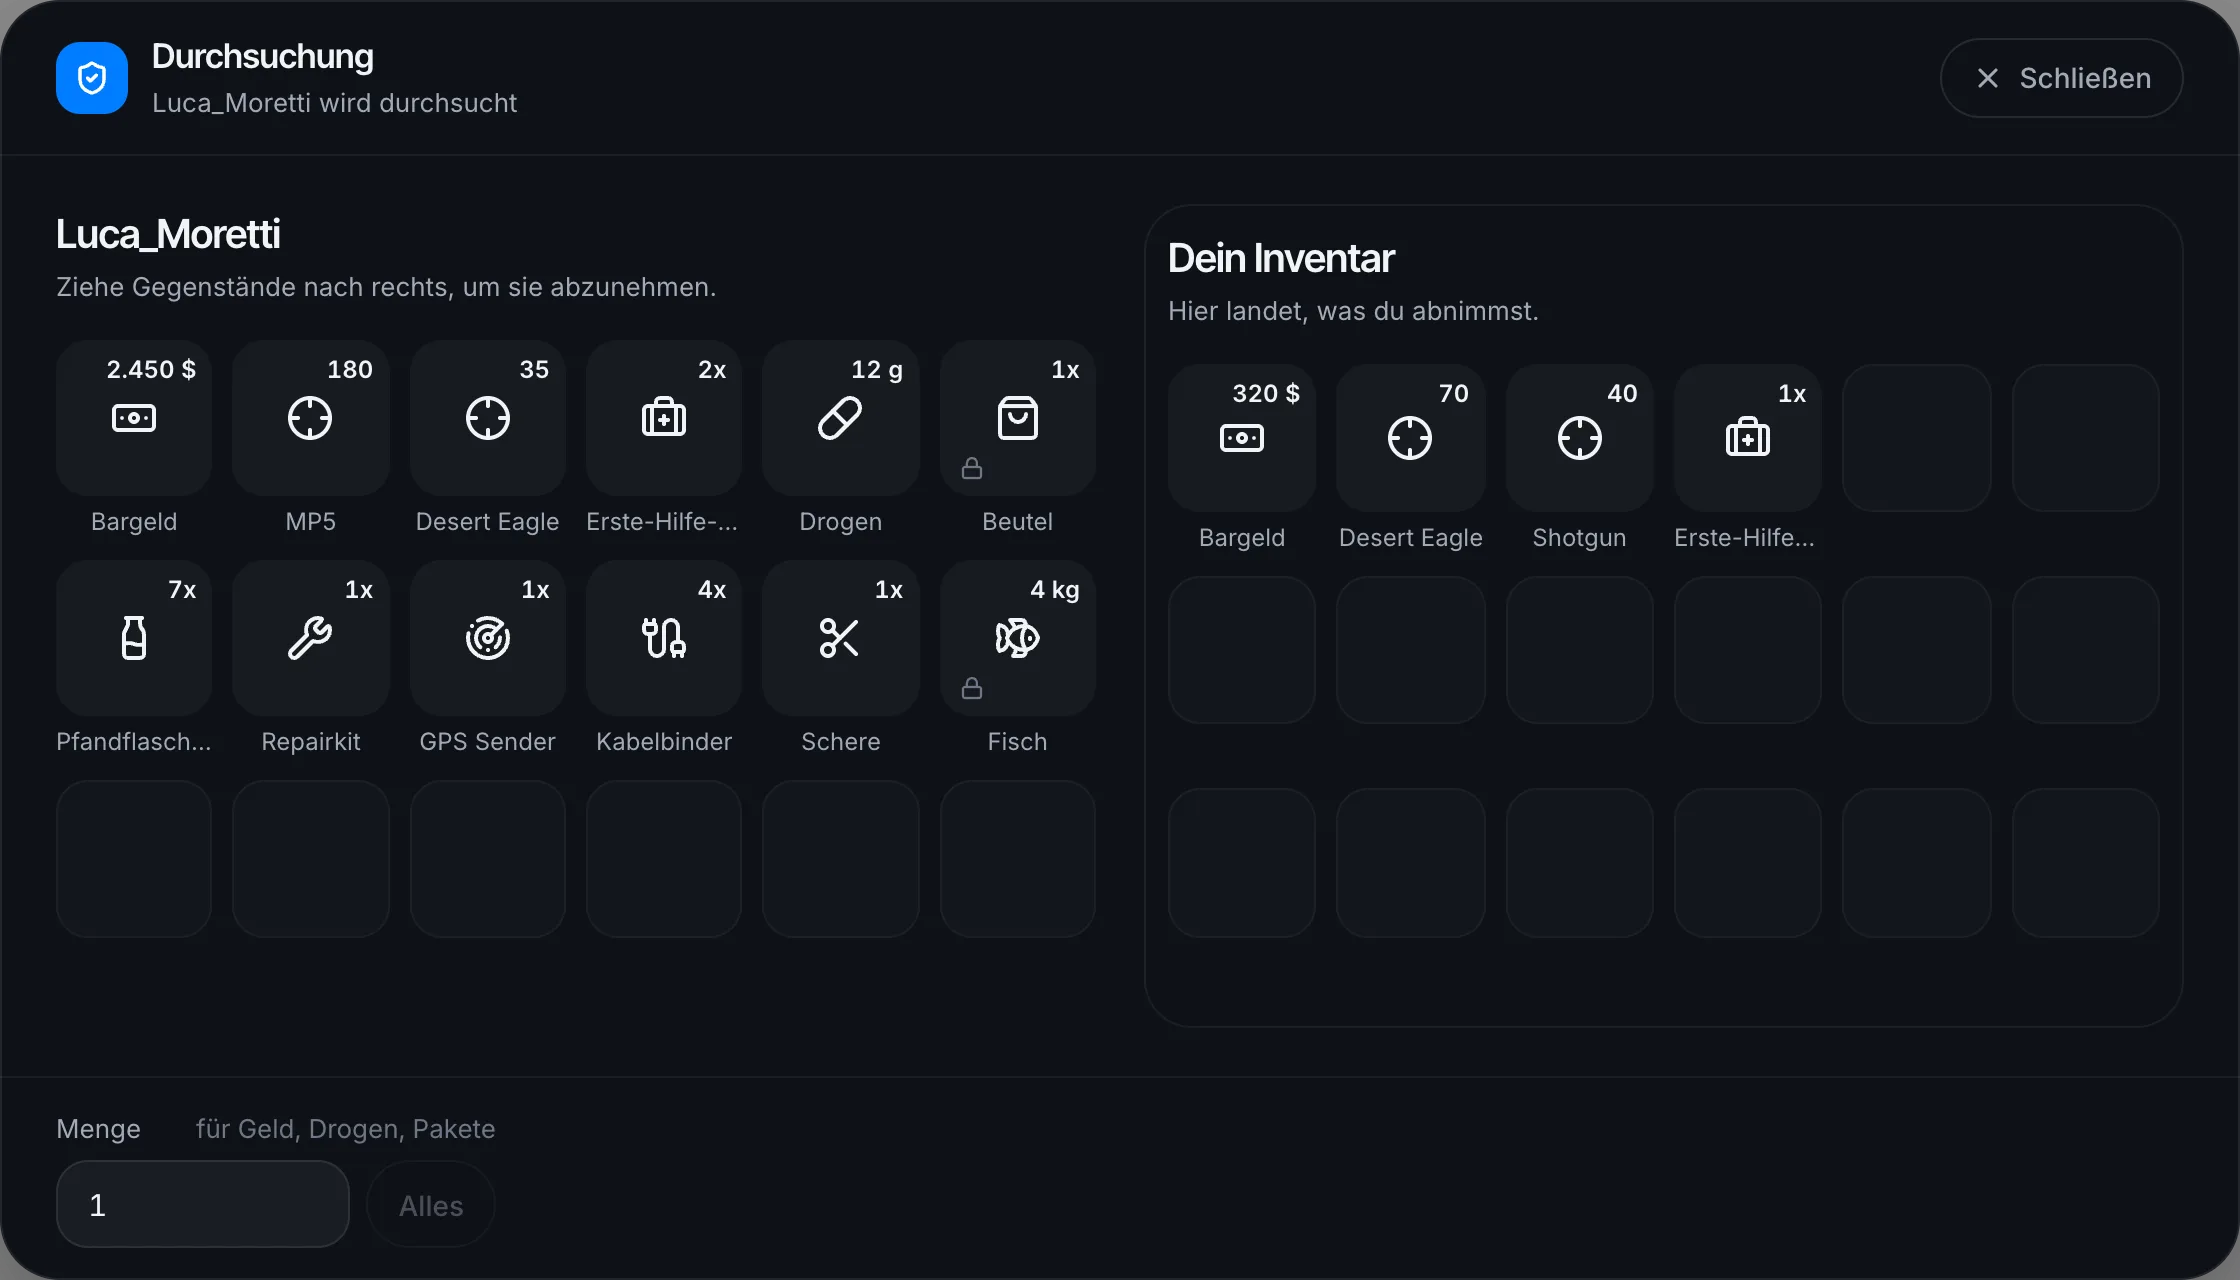The image size is (2240, 1280).
Task: Click the 'Dein Inventar' heading
Action: [1281, 258]
